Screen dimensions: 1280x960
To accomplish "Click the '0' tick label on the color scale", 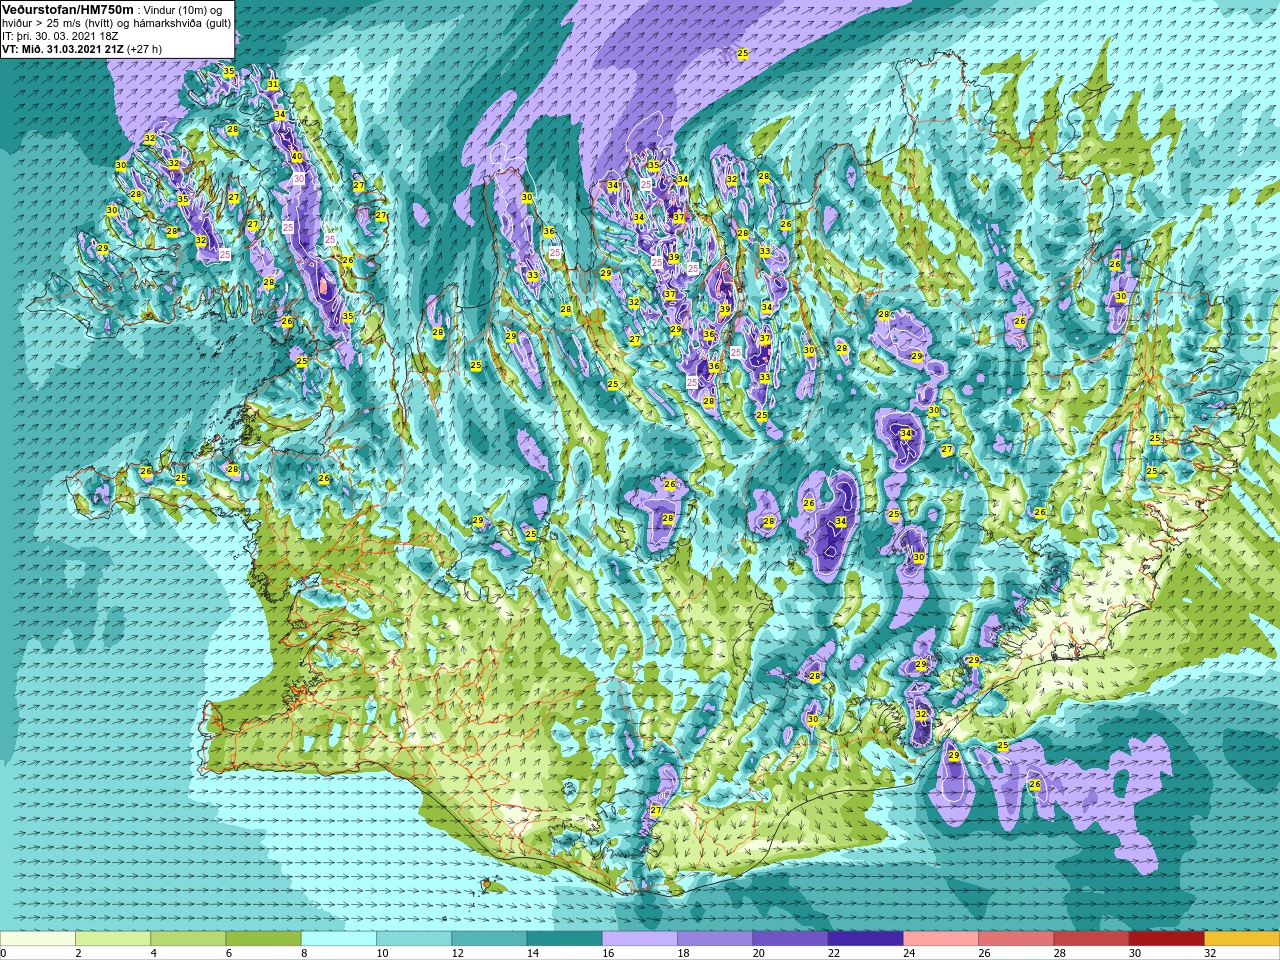I will pyautogui.click(x=3, y=954).
